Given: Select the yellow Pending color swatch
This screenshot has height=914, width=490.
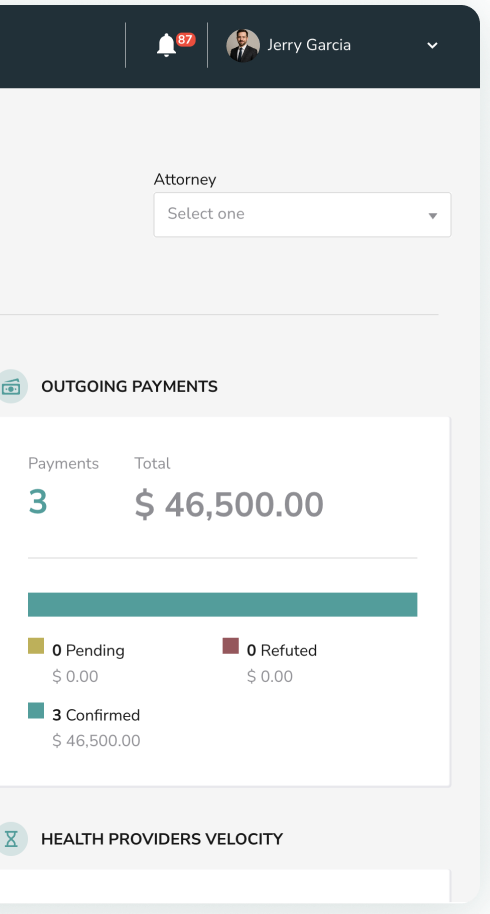Looking at the screenshot, I should point(36,646).
